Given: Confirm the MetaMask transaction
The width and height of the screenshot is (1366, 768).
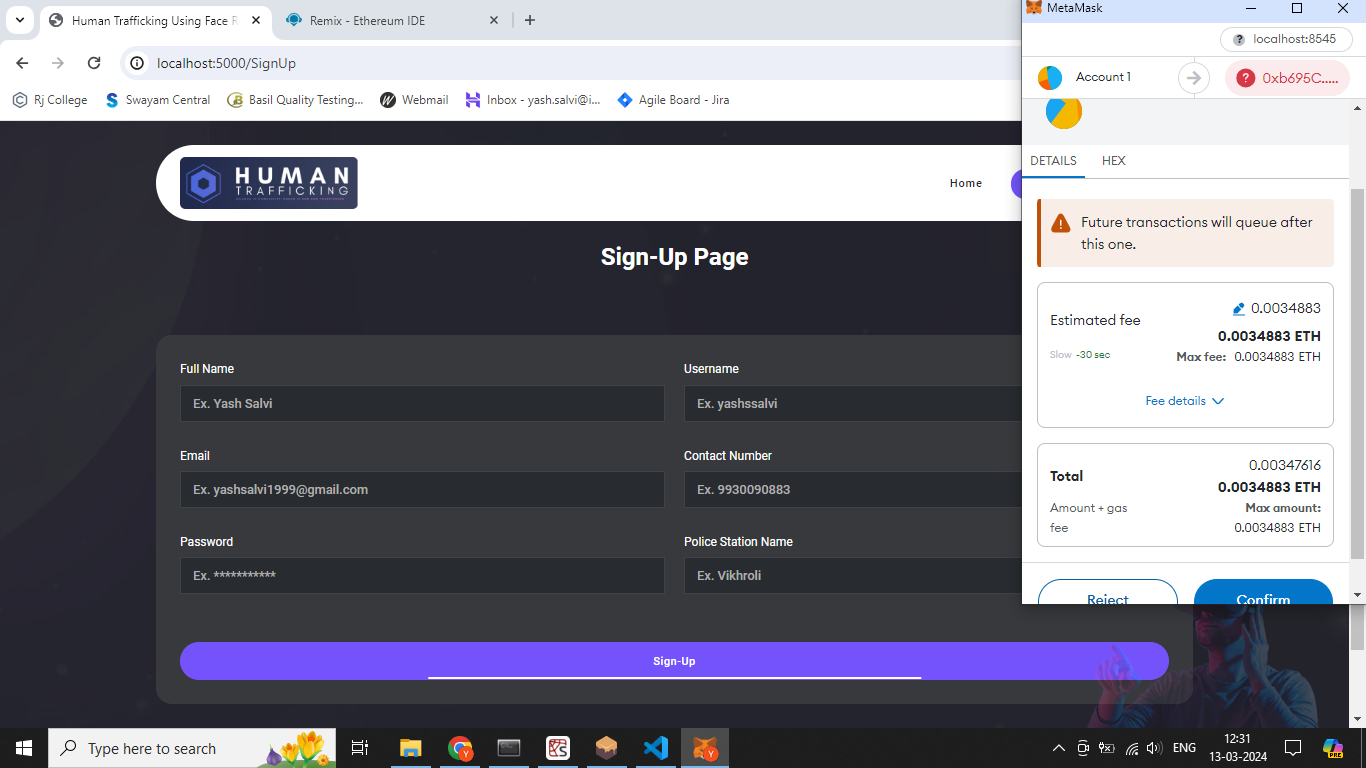Looking at the screenshot, I should pos(1262,594).
